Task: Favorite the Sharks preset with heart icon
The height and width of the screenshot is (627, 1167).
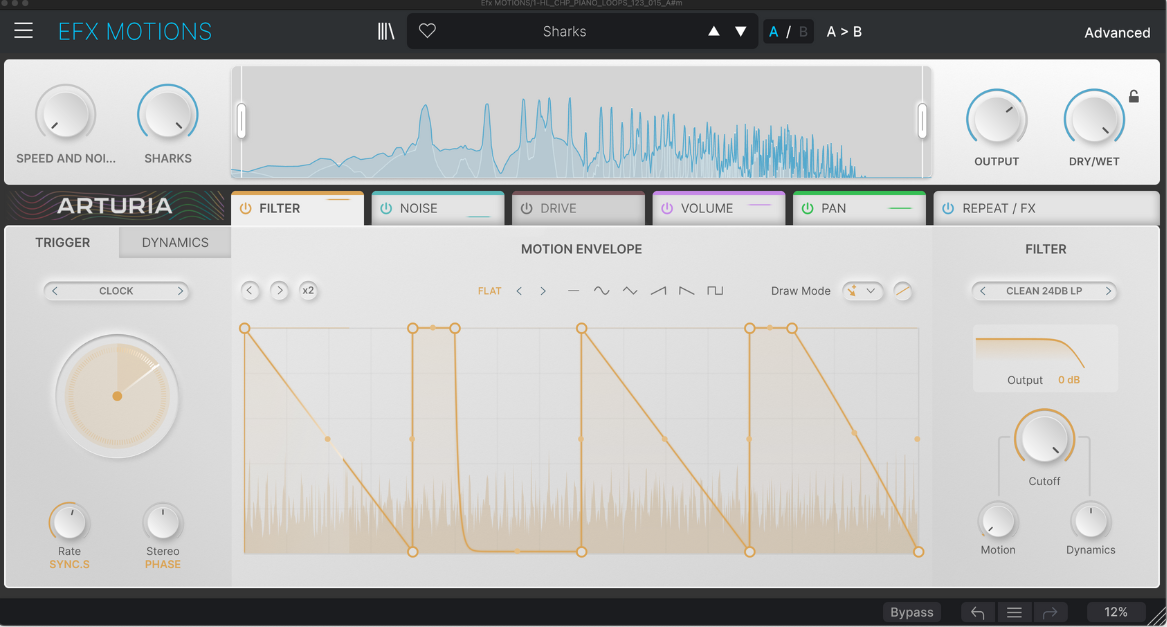Action: coord(427,31)
